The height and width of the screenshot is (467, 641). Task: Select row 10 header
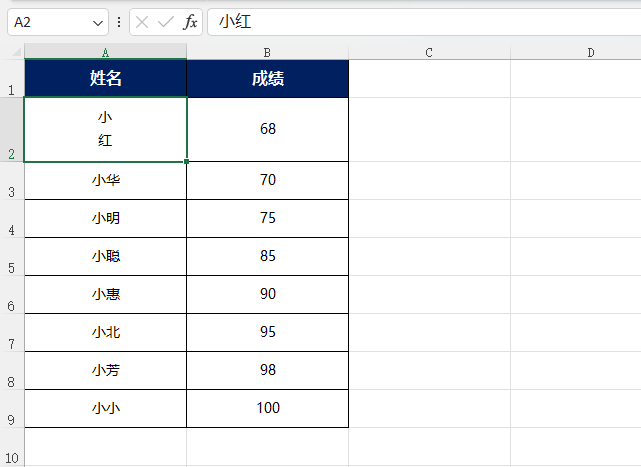click(x=12, y=447)
